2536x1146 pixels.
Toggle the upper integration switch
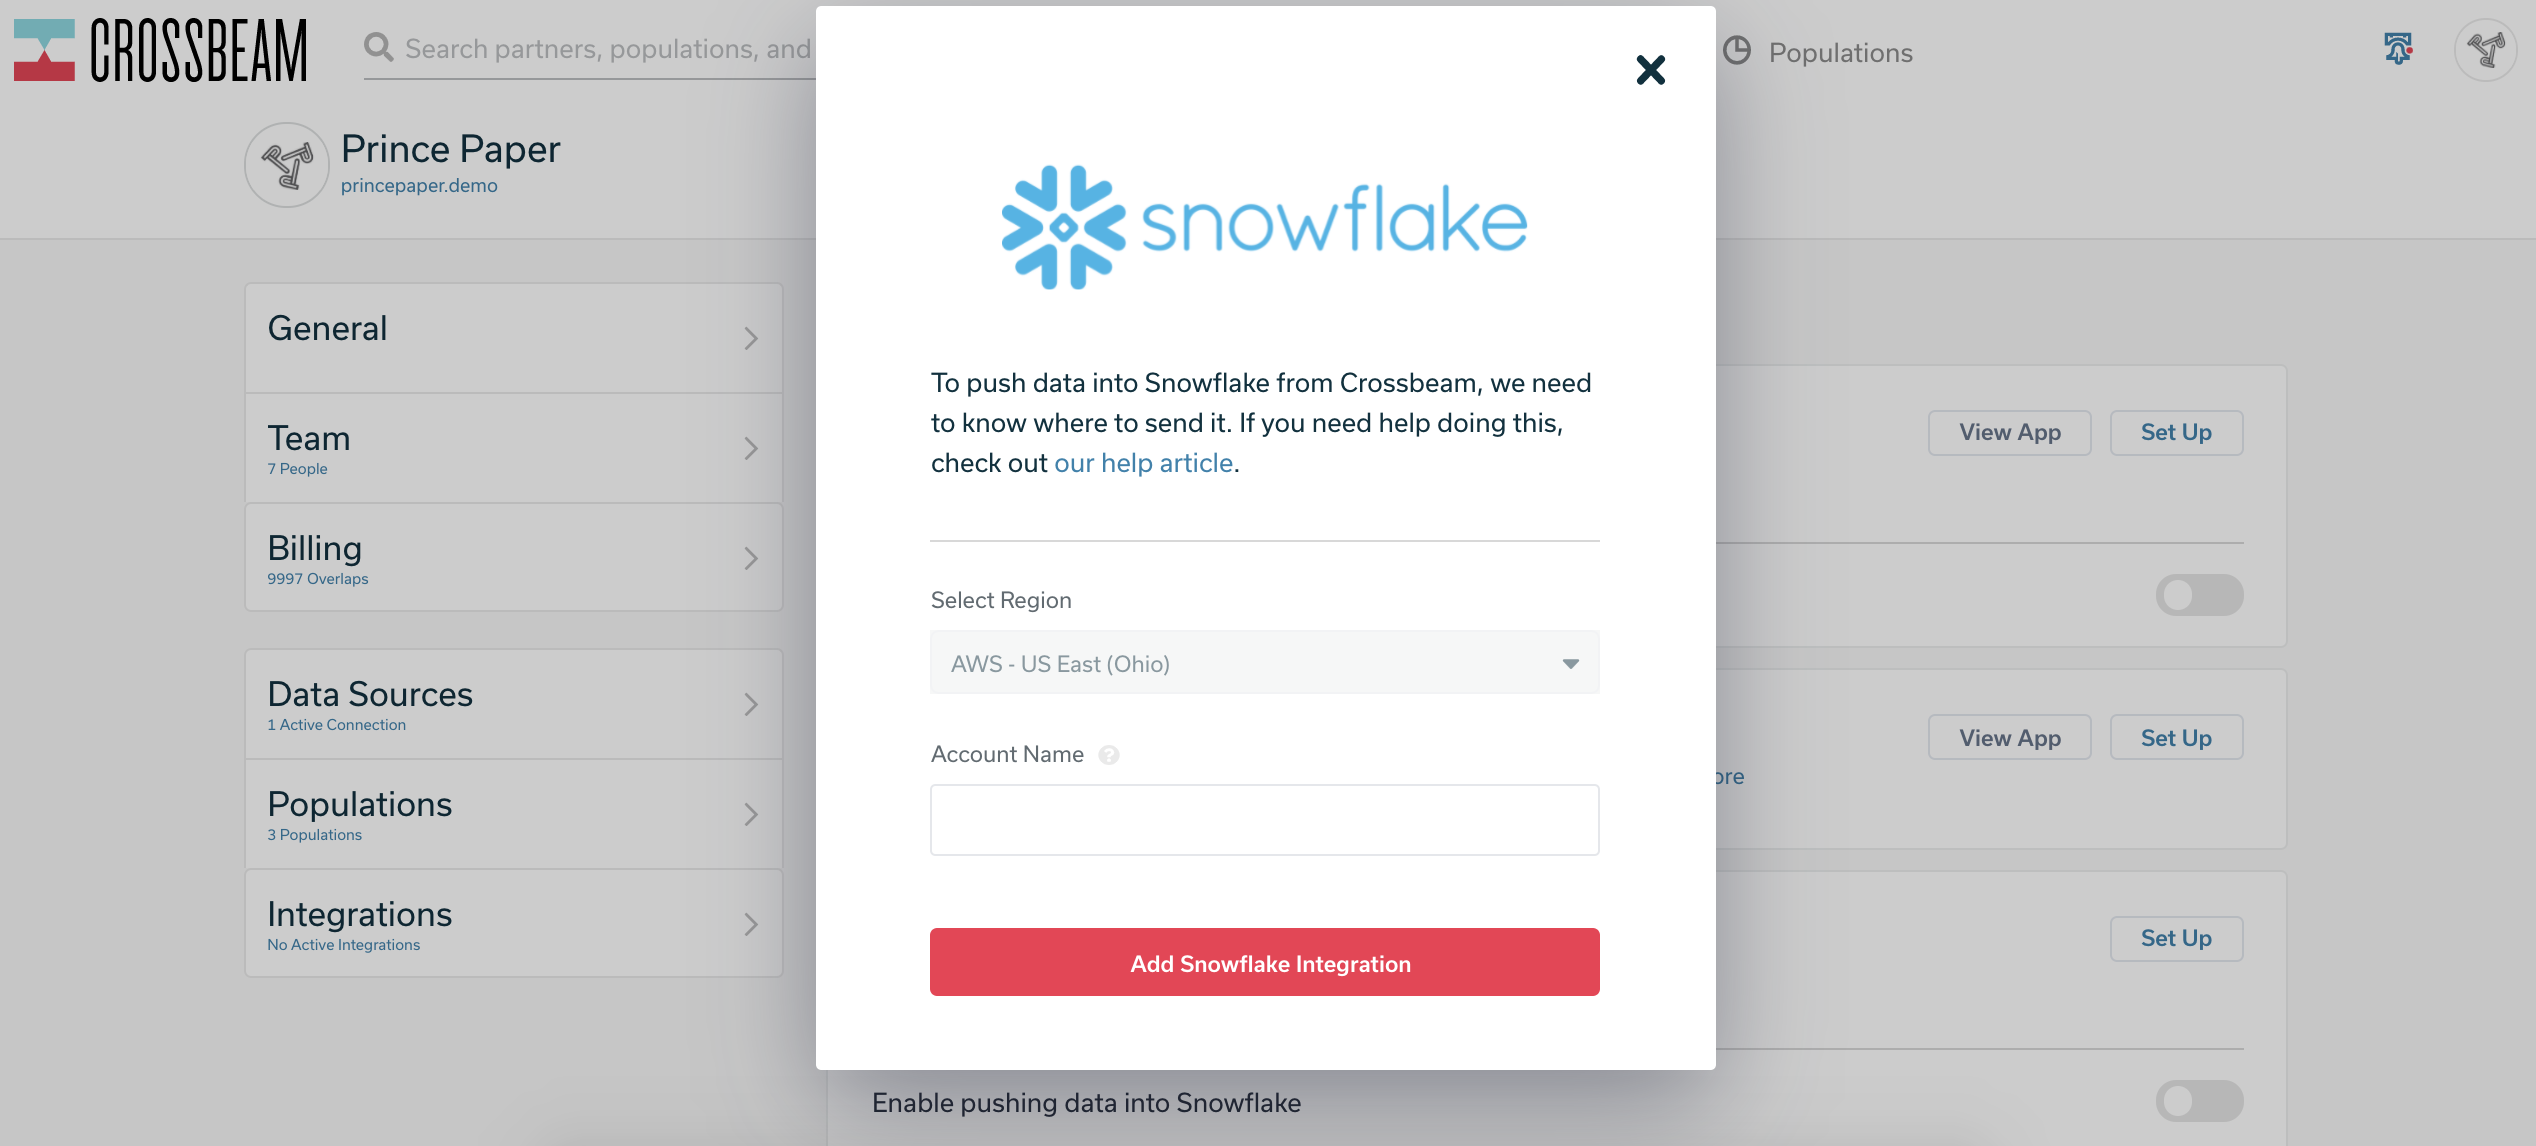[2198, 595]
